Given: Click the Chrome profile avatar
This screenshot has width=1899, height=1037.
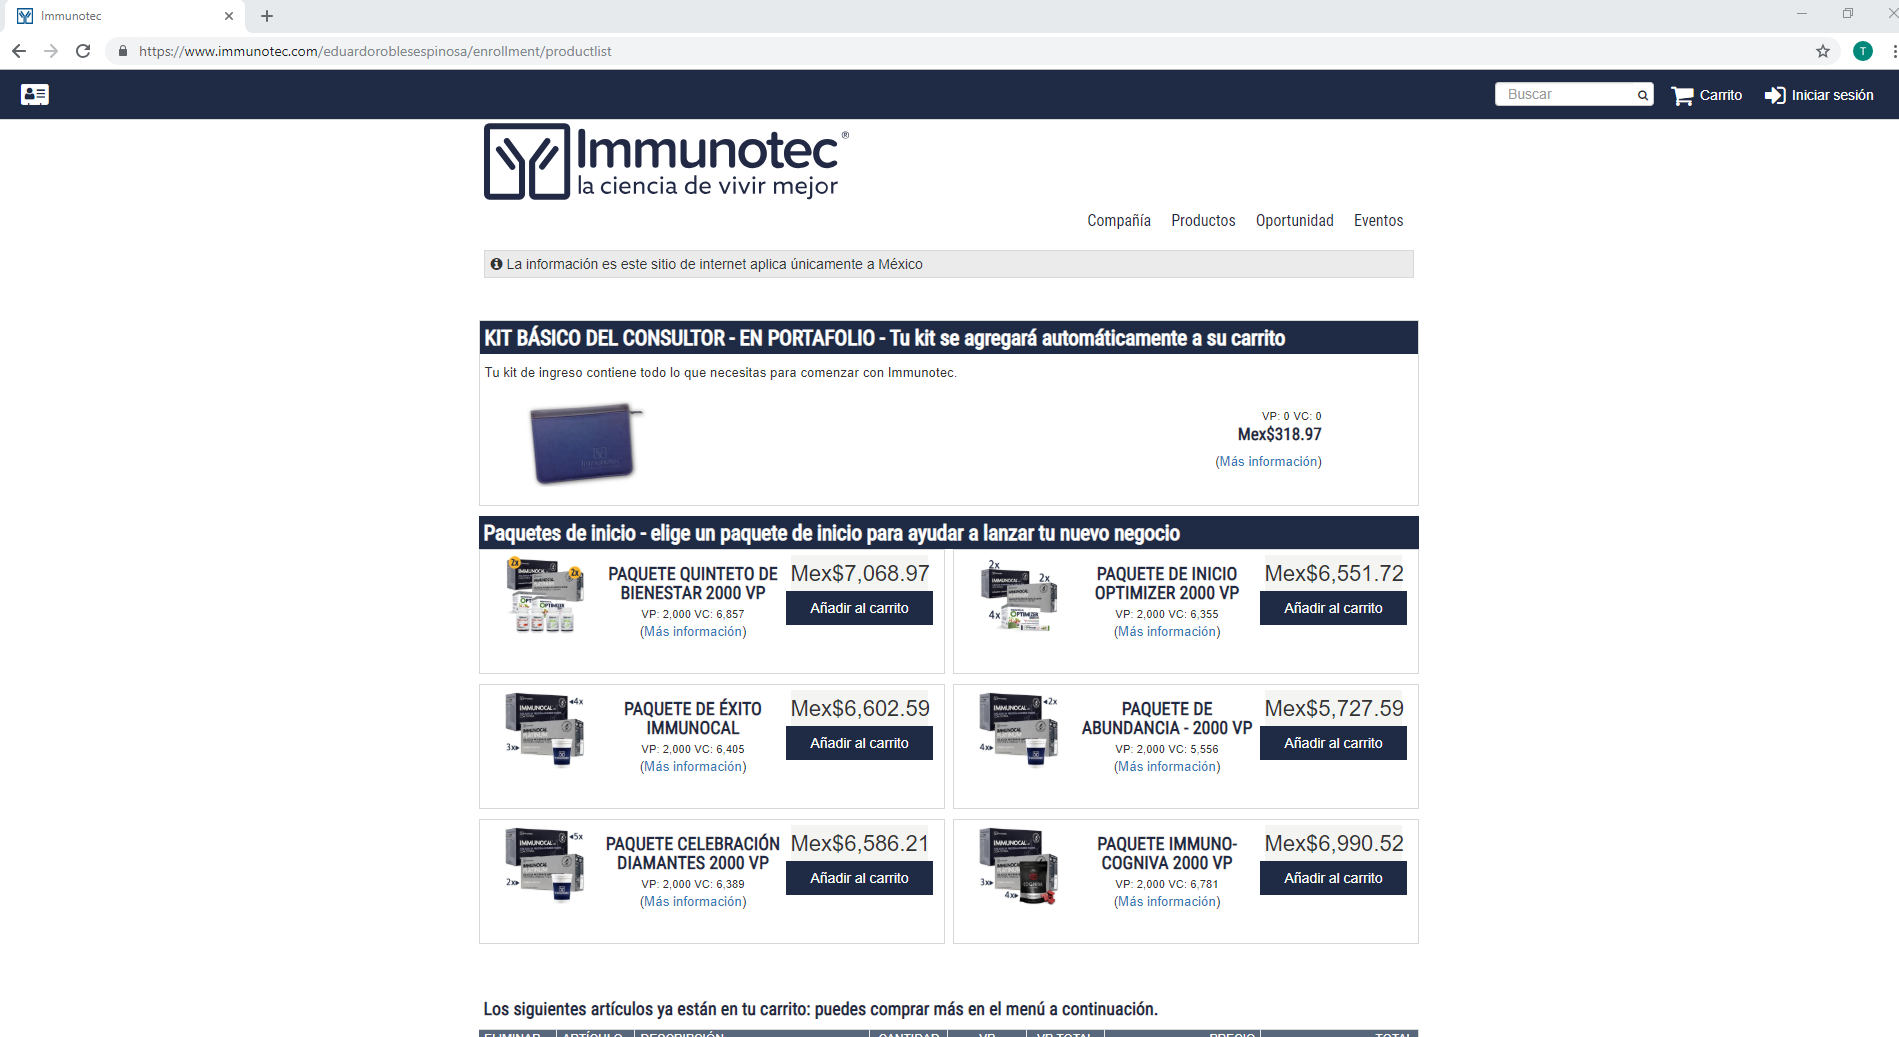Looking at the screenshot, I should click(1862, 51).
